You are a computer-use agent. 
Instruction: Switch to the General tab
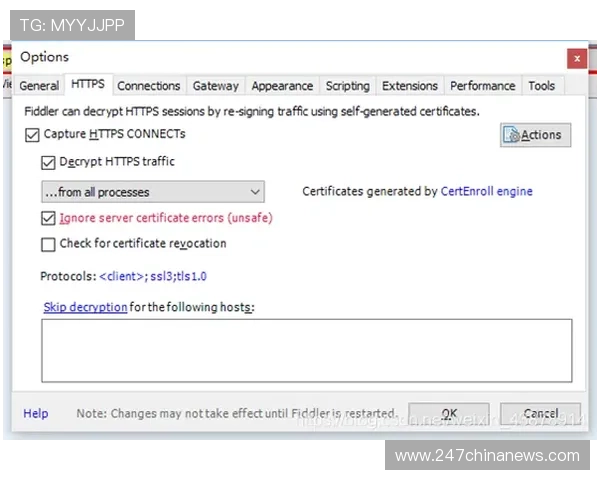pos(39,86)
